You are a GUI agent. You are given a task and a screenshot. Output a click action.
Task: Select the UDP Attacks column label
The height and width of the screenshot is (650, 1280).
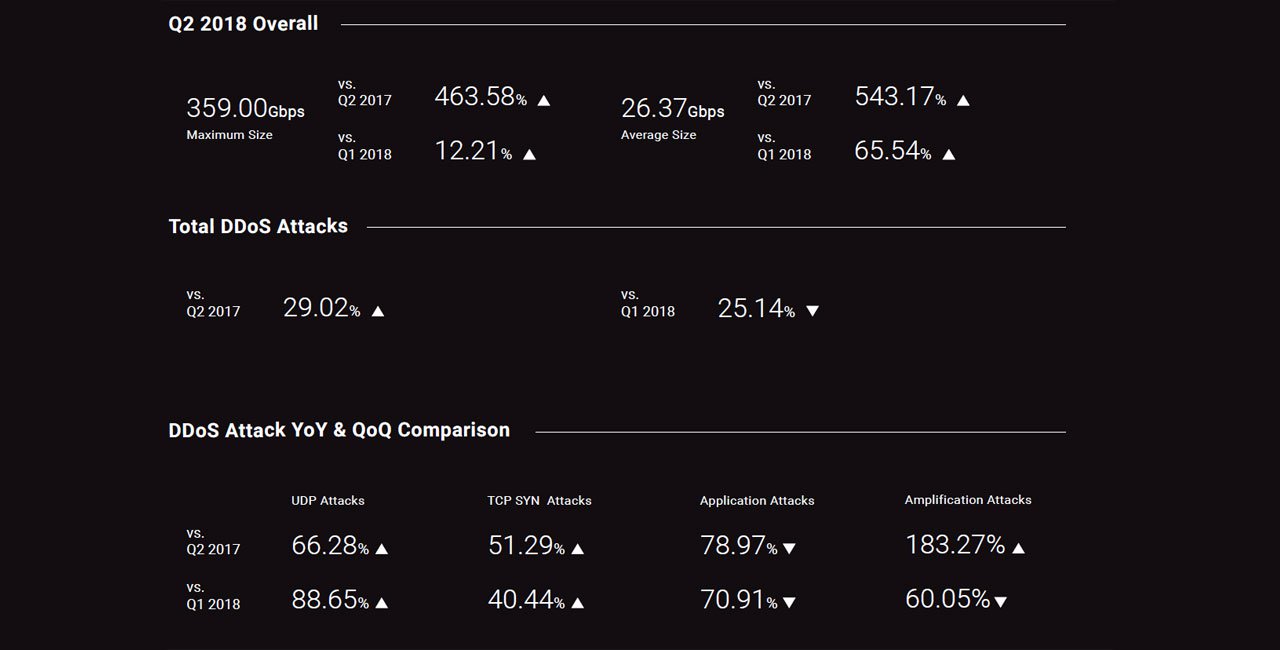coord(328,500)
